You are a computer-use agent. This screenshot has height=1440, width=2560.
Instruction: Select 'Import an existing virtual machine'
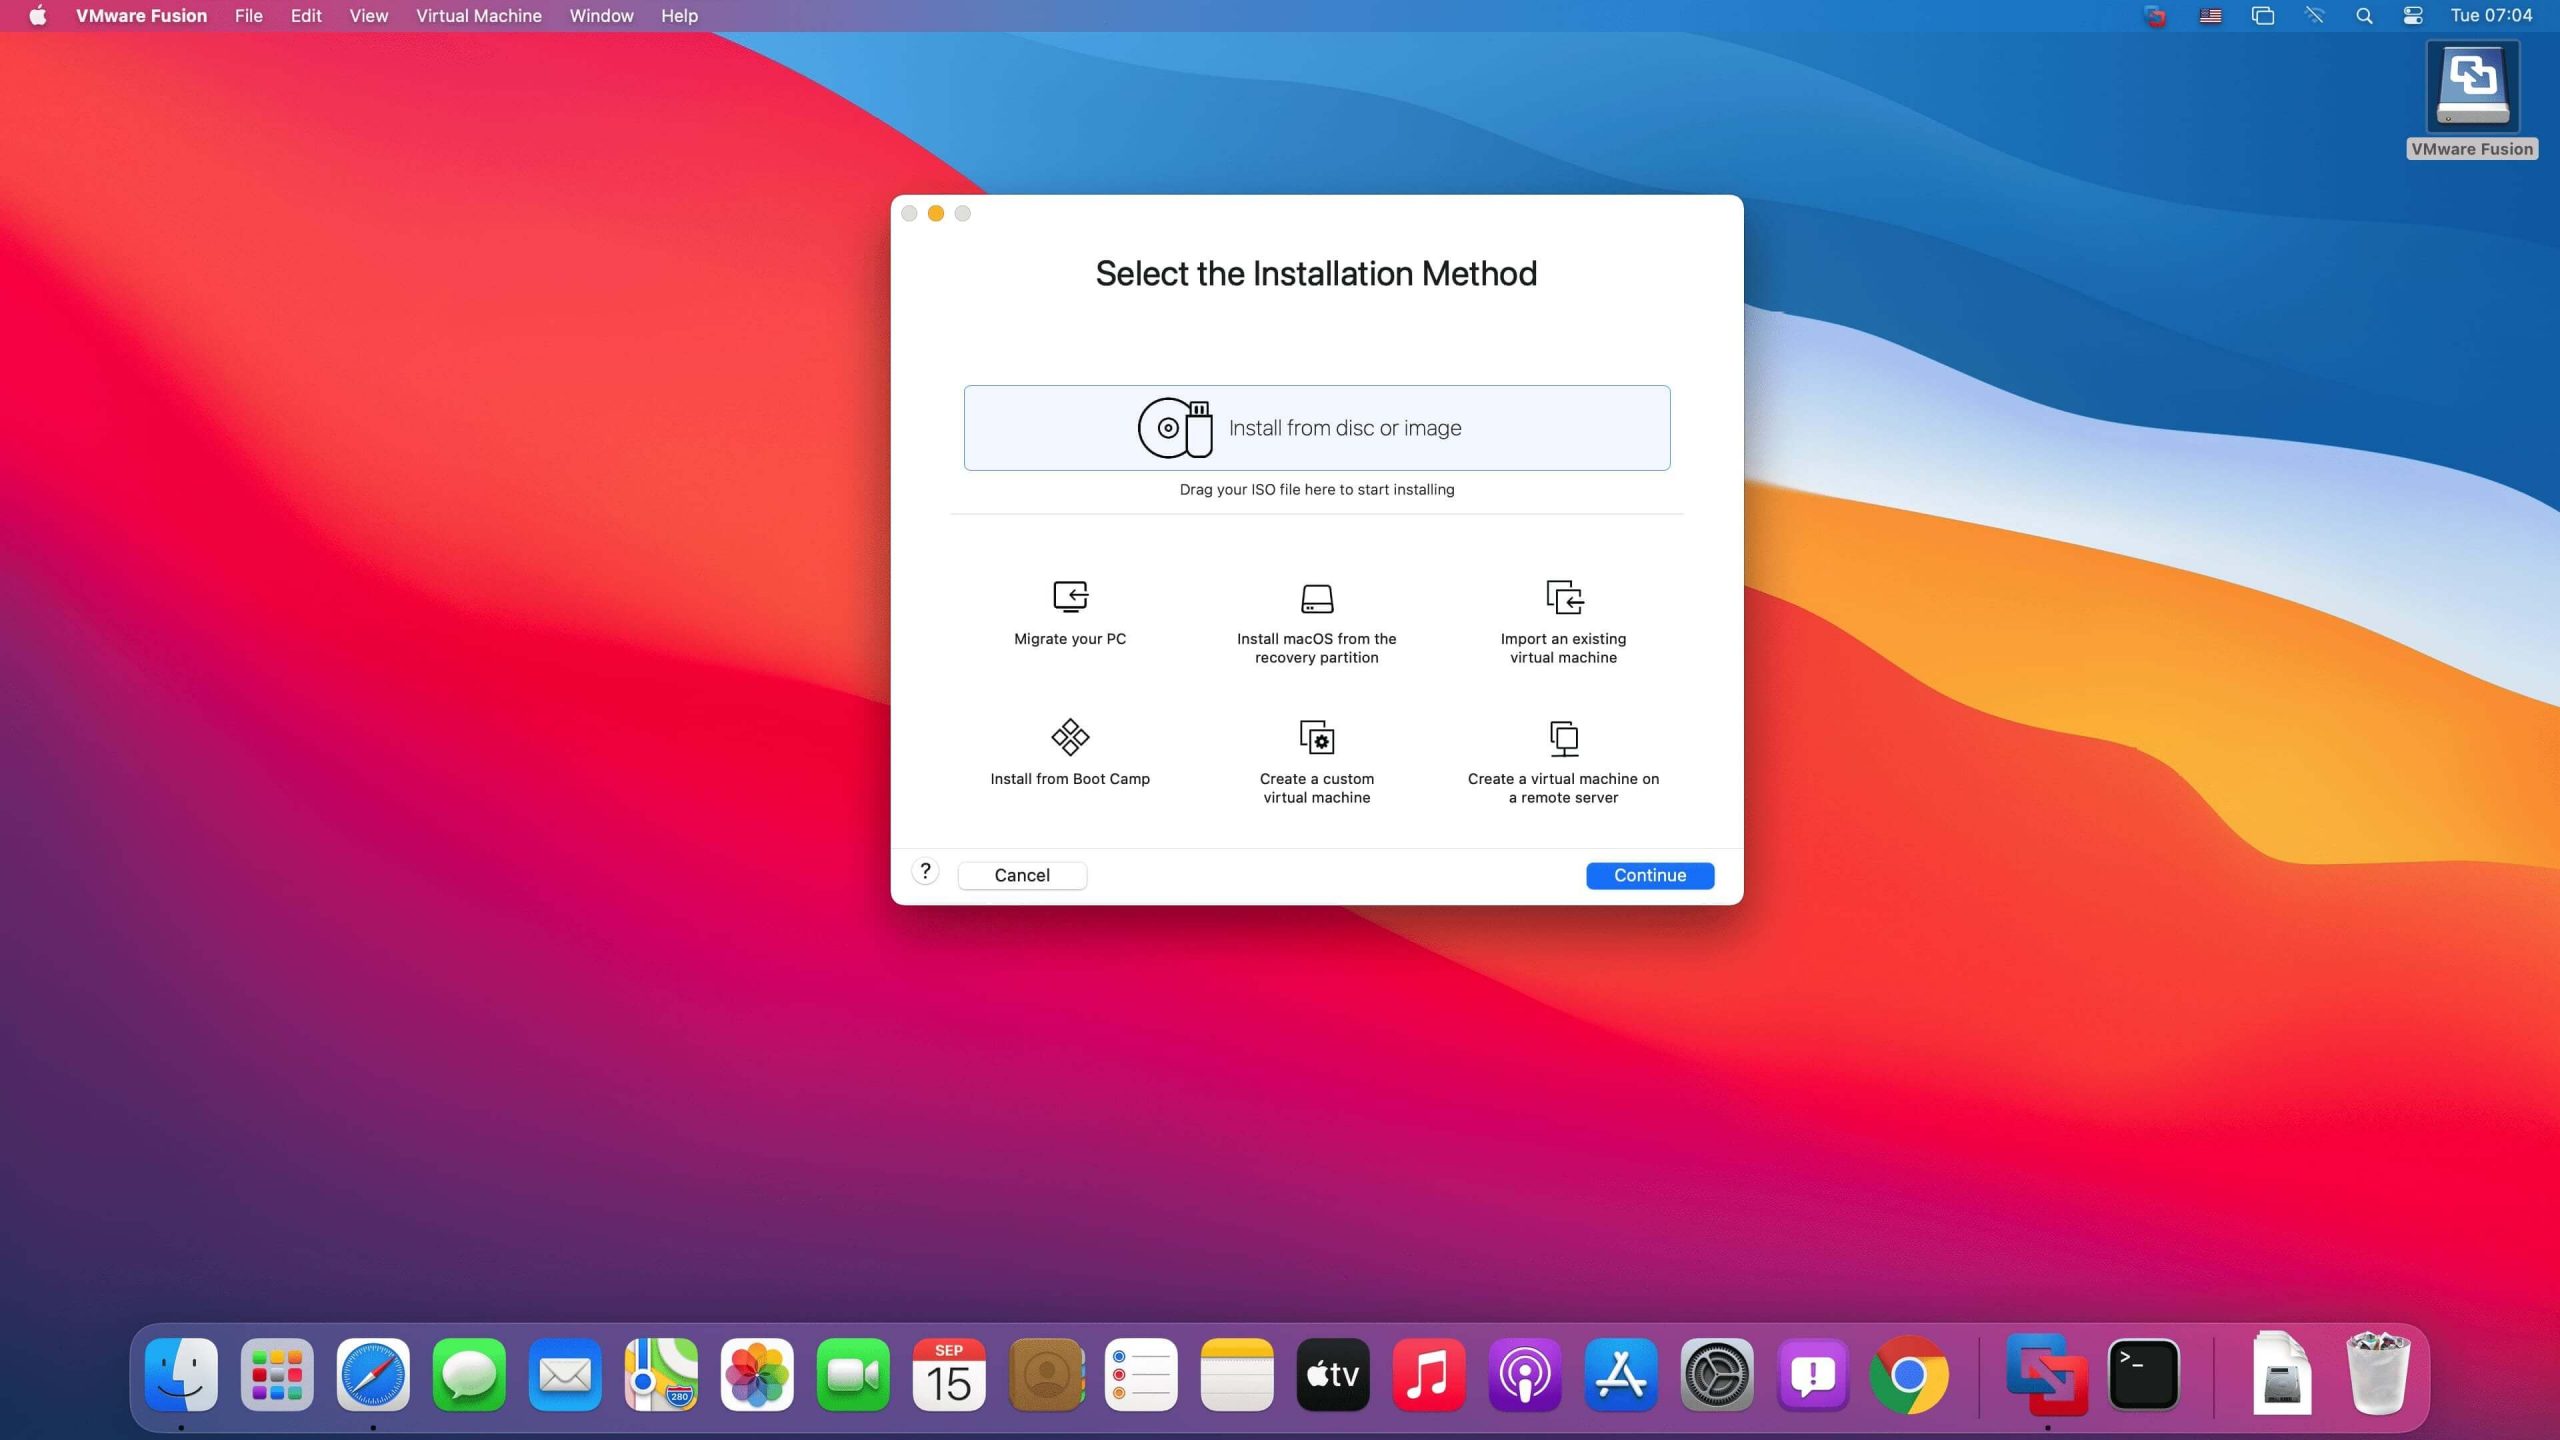[1563, 621]
